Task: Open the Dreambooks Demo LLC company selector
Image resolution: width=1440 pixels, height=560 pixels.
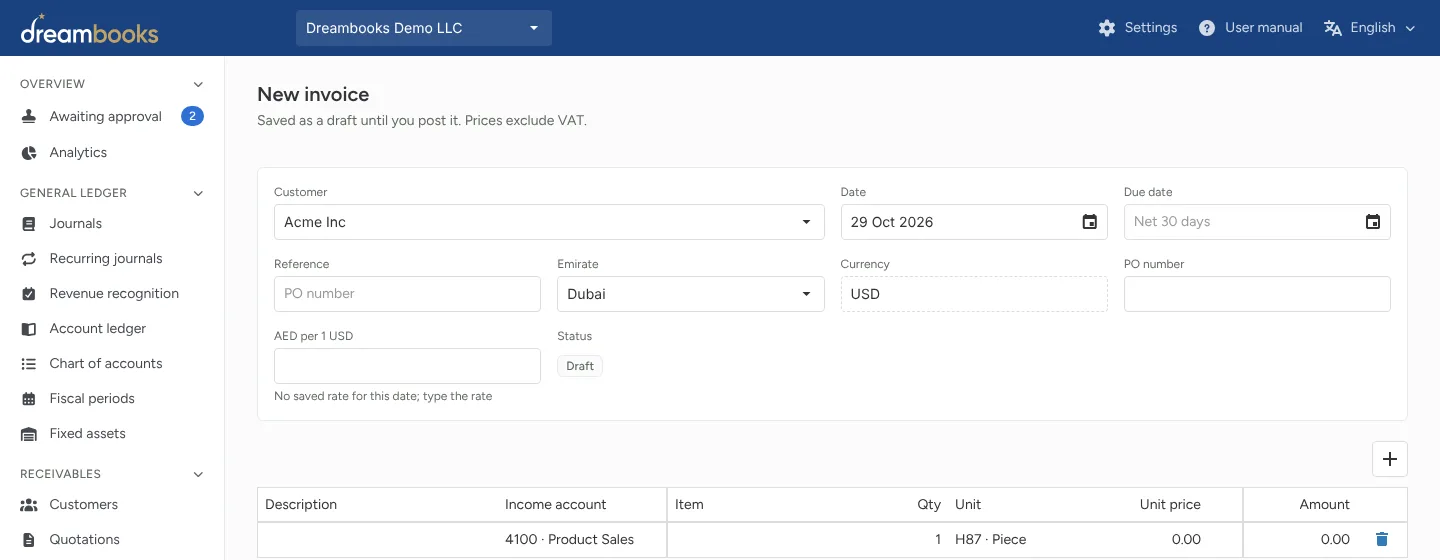Action: 424,28
